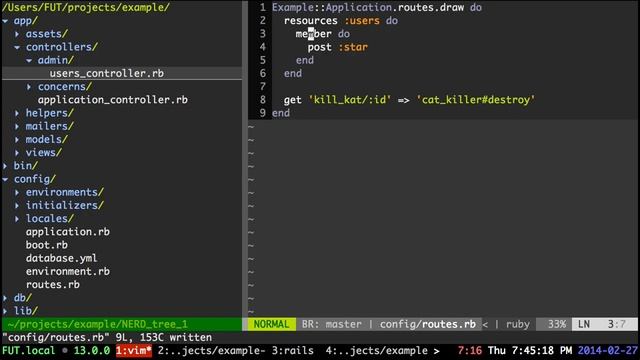Select the models/ folder name
The height and width of the screenshot is (360, 640).
pyautogui.click(x=47, y=140)
